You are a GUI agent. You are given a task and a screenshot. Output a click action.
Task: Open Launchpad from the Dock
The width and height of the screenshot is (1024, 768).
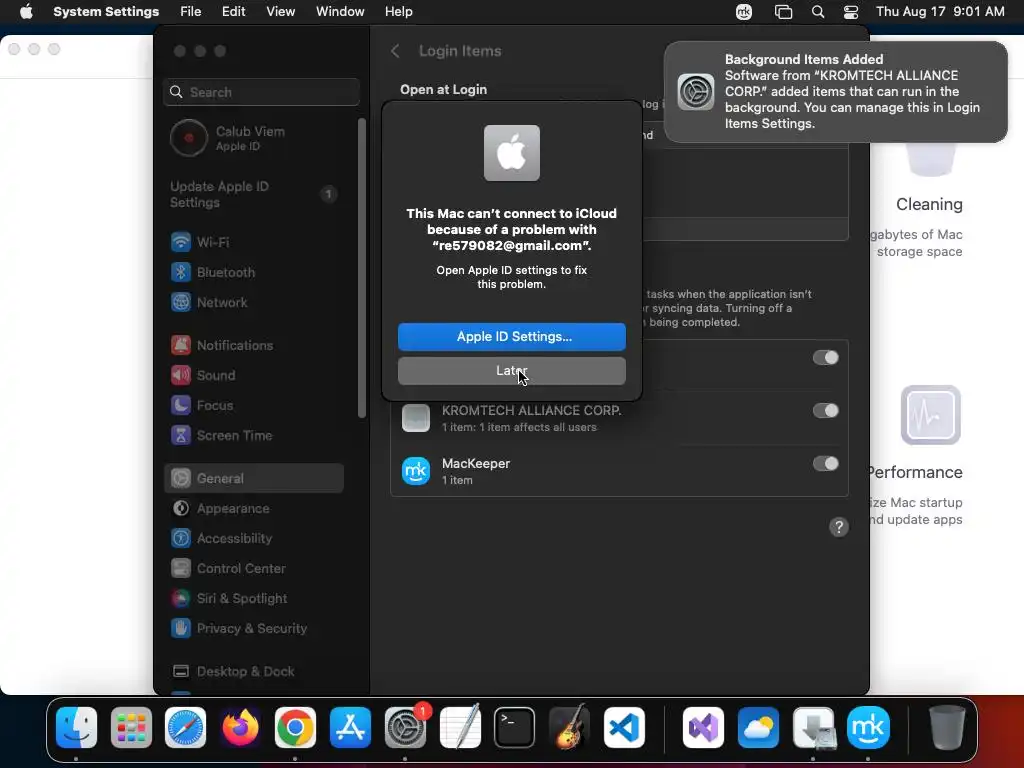[131, 727]
